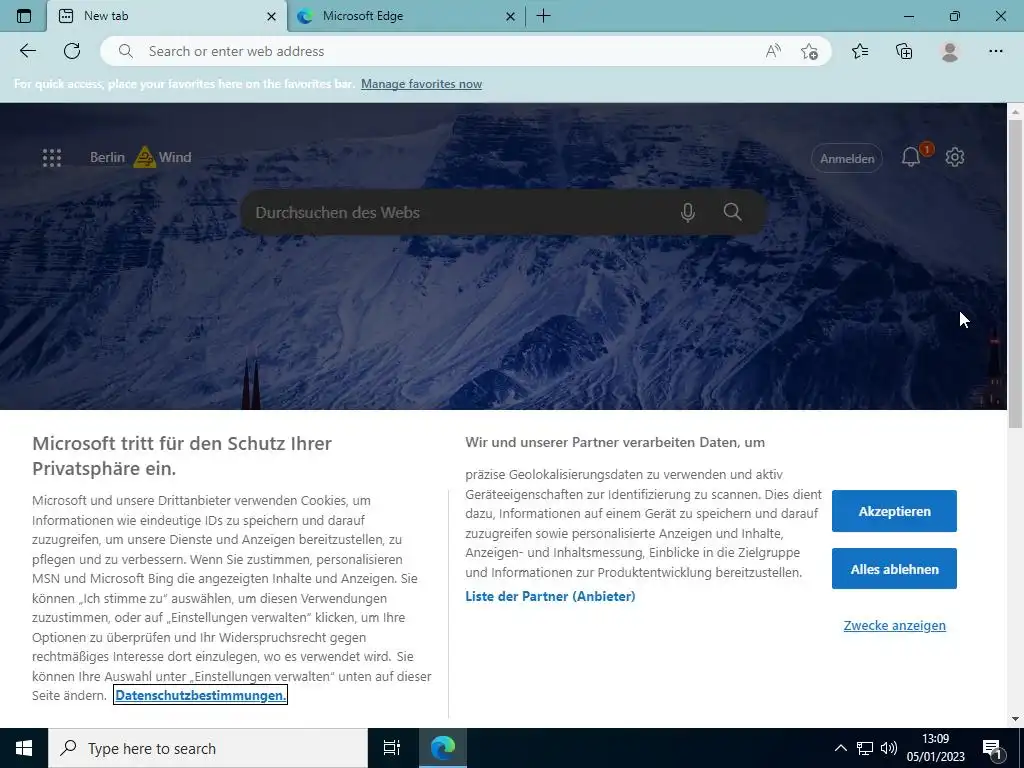This screenshot has height=768, width=1024.
Task: Click the Akzeptieren button
Action: click(x=894, y=511)
